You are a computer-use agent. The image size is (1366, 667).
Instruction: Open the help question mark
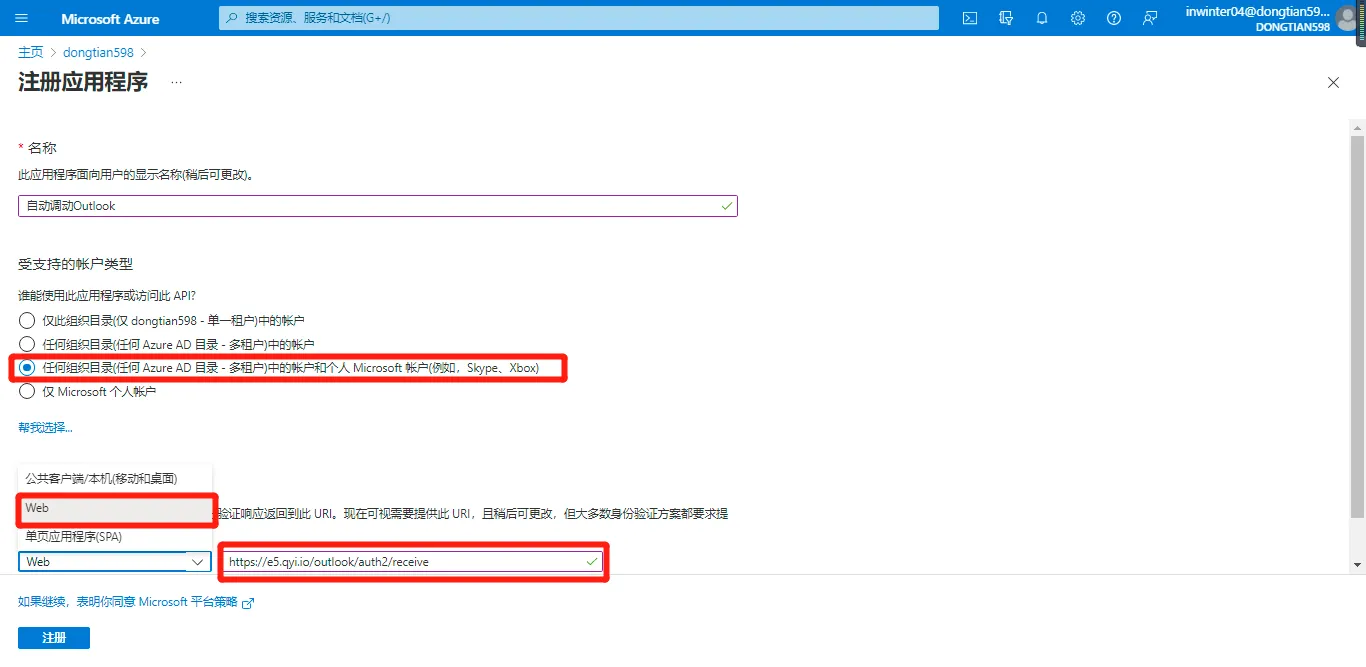1114,18
